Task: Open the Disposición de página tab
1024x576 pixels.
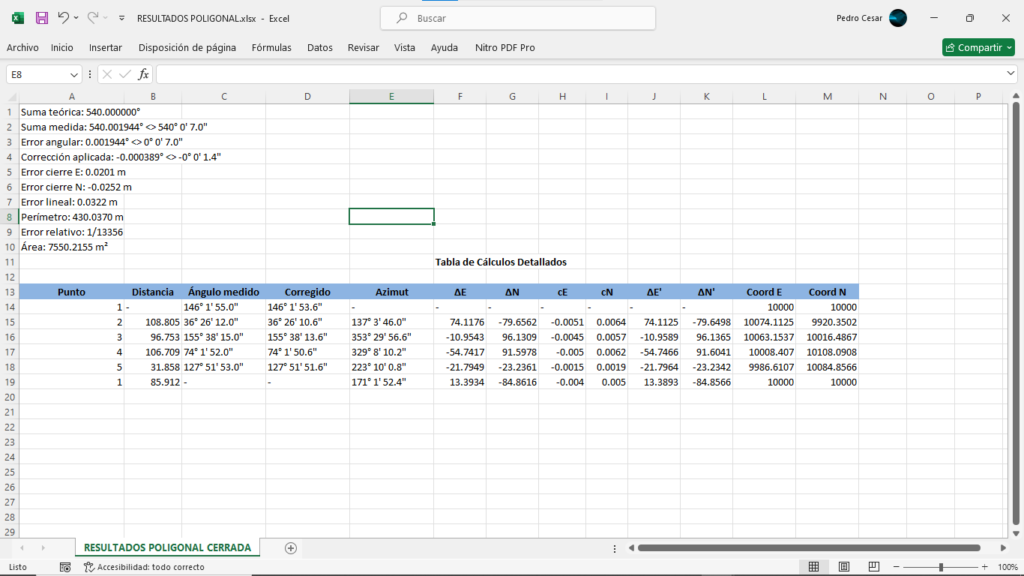Action: [x=187, y=47]
